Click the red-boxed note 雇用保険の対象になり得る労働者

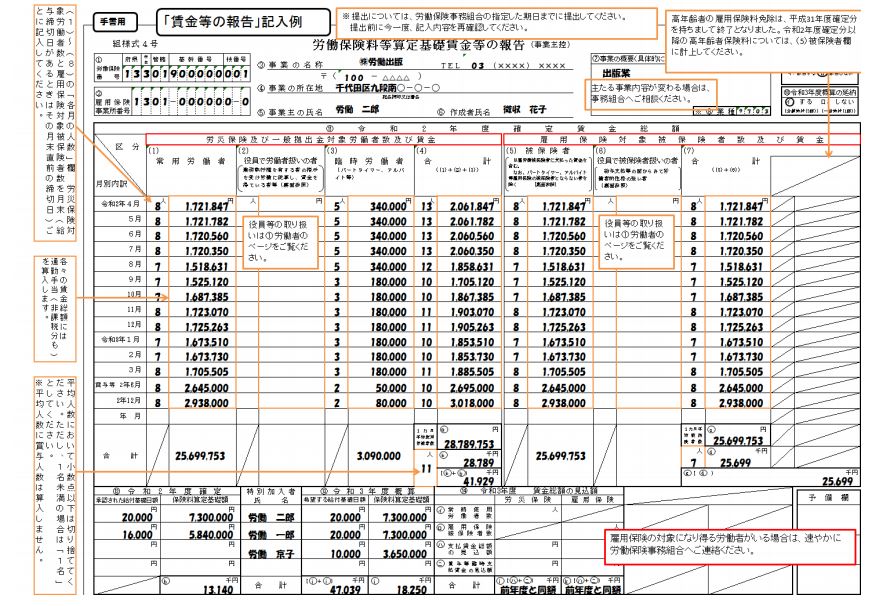pyautogui.click(x=729, y=545)
